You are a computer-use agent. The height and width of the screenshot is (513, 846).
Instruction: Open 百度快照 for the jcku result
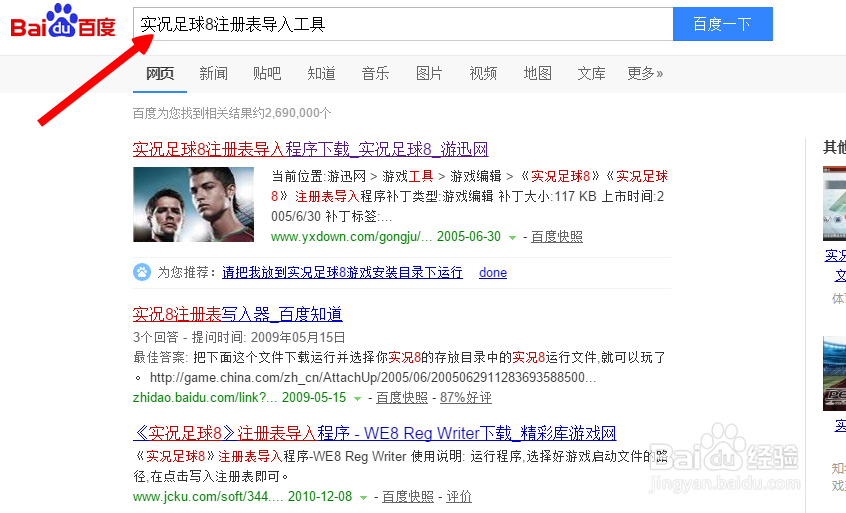[408, 496]
